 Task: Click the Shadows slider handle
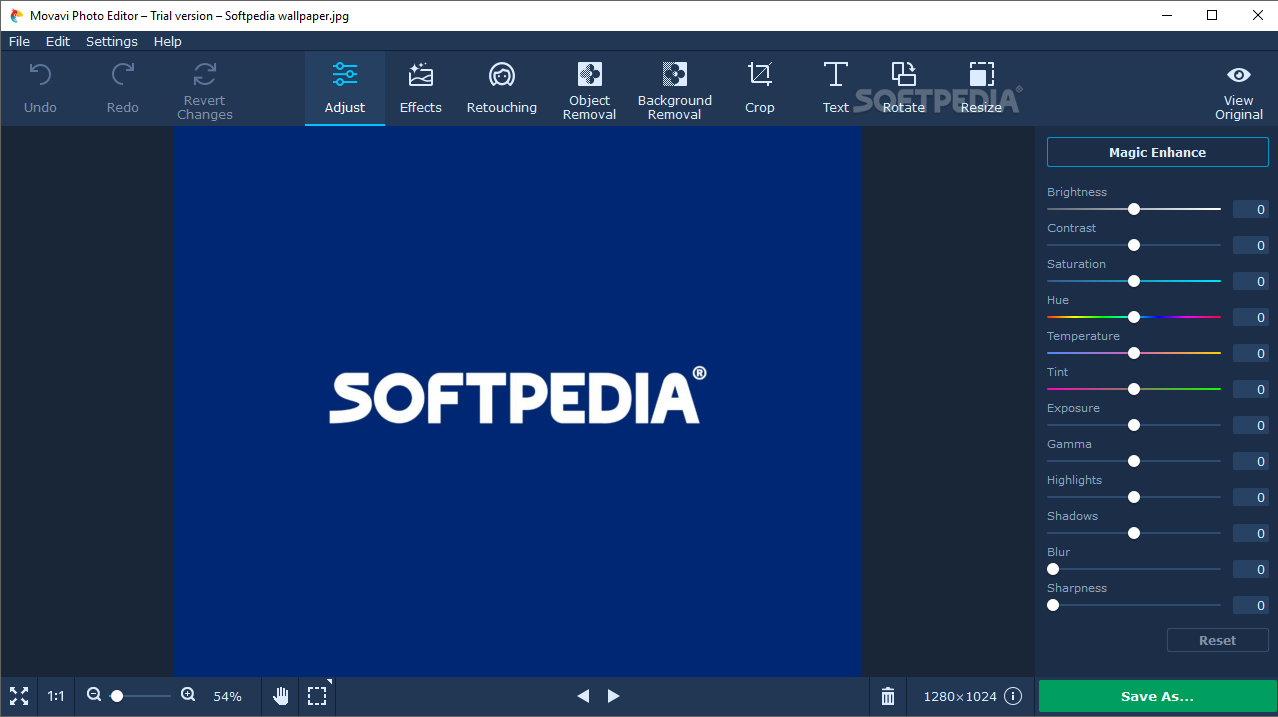pyautogui.click(x=1134, y=533)
